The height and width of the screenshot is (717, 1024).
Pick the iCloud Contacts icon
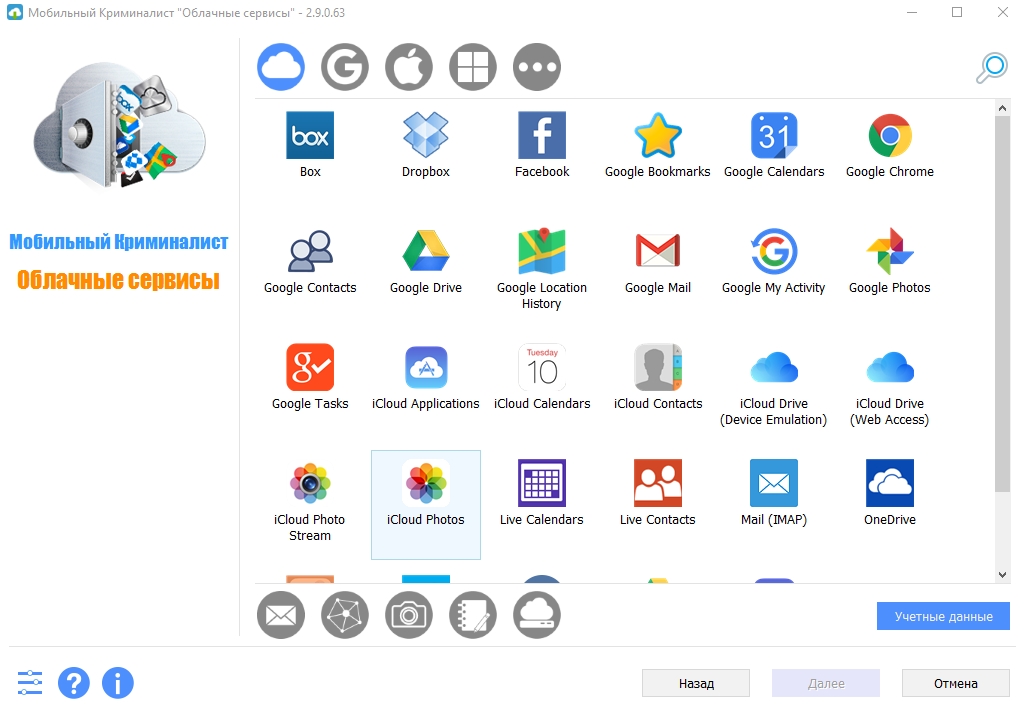[x=658, y=367]
